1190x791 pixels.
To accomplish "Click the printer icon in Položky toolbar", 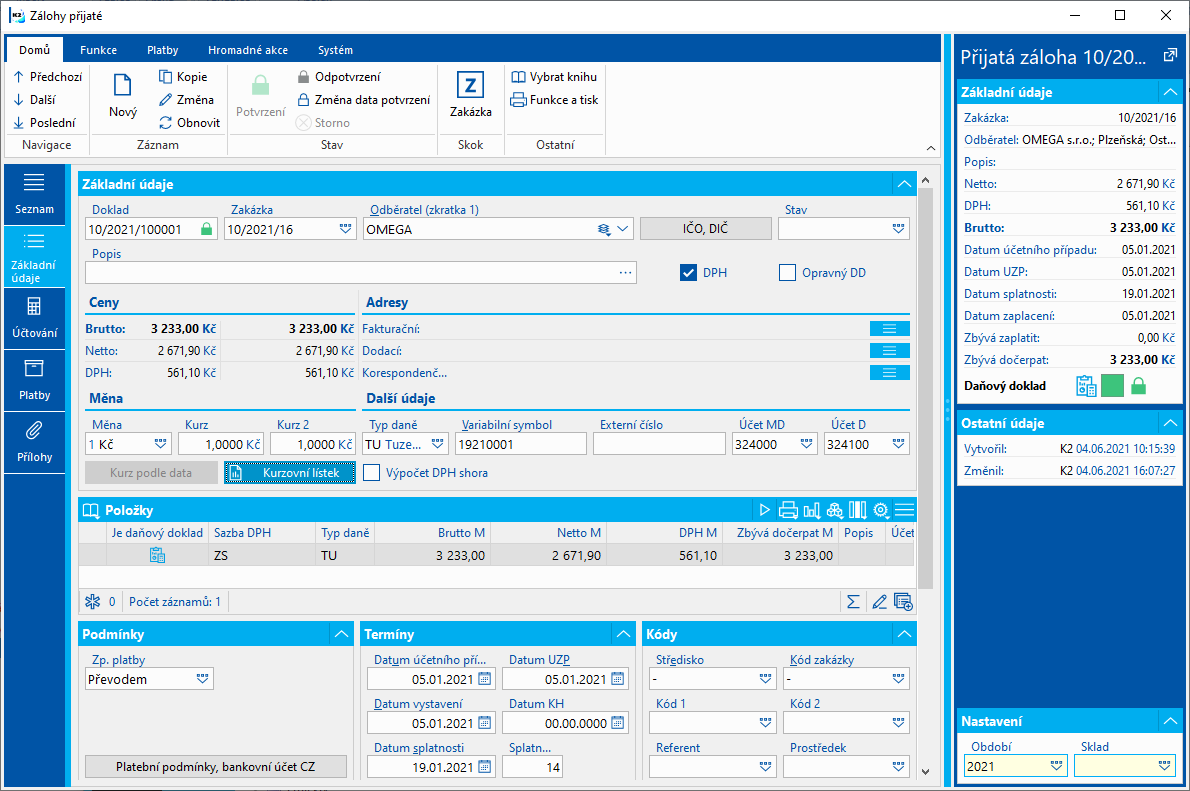I will [x=789, y=510].
